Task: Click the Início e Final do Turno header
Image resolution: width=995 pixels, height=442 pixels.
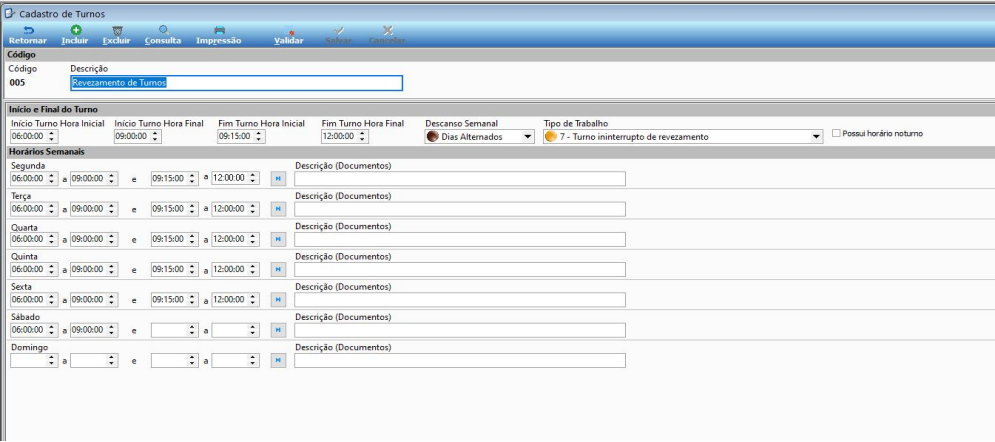Action: point(53,110)
